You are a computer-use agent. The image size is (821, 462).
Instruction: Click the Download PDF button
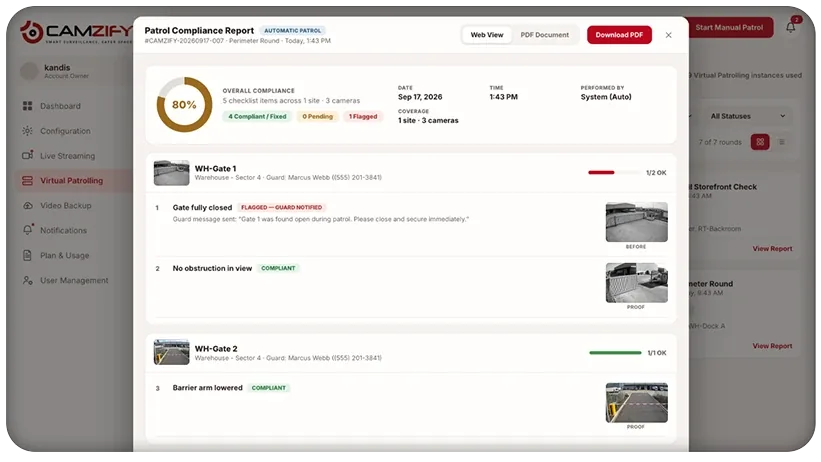click(x=619, y=35)
